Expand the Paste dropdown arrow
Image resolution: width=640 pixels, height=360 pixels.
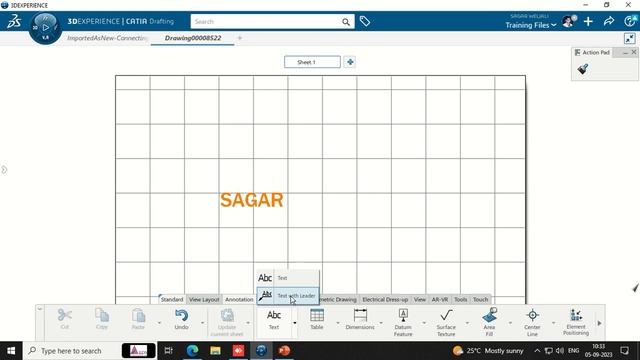coord(159,323)
